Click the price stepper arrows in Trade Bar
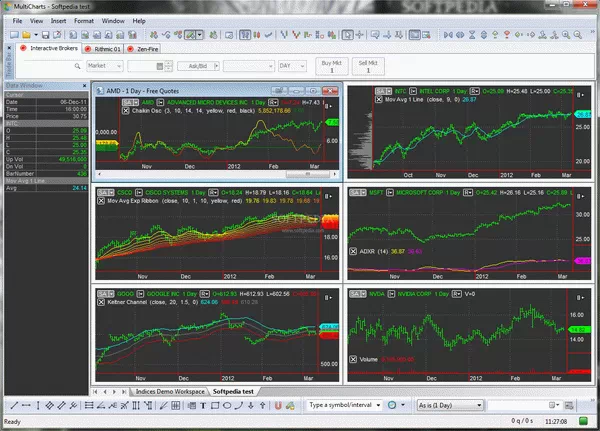This screenshot has width=600, height=431. (168, 66)
